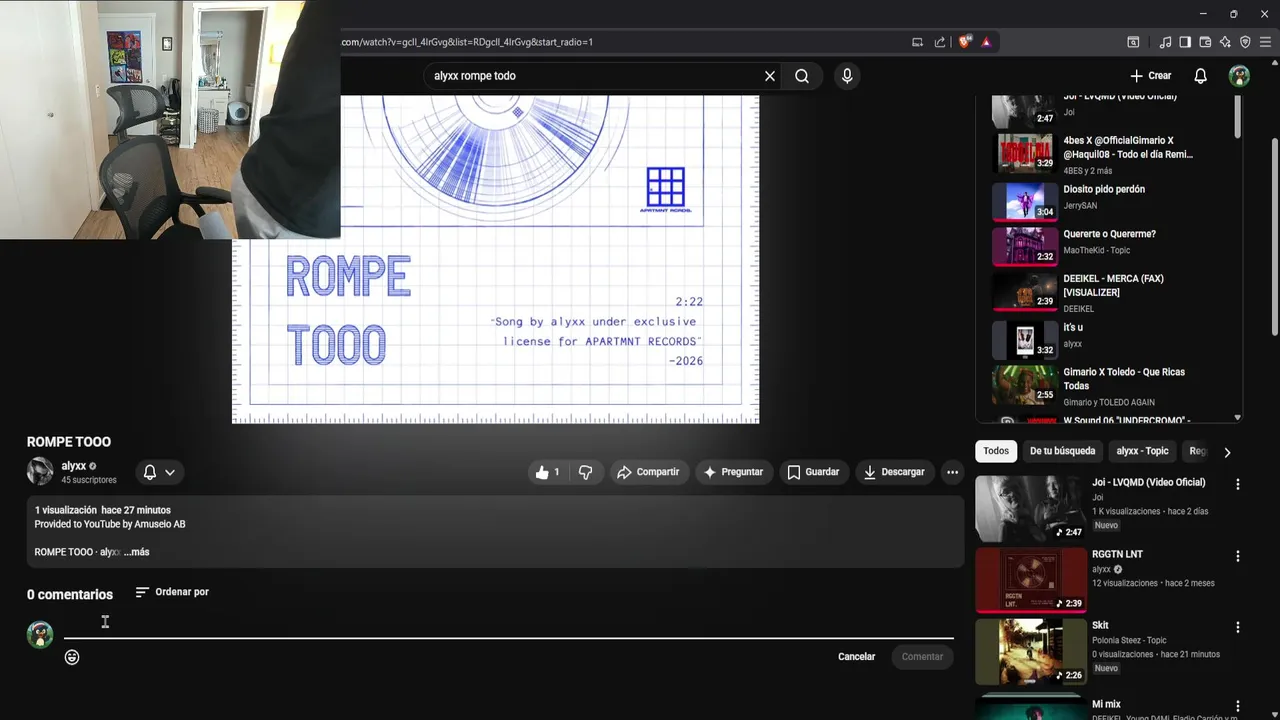Viewport: 1280px width, 720px height.
Task: Toggle the browser sidebar panel icon
Action: click(1185, 42)
